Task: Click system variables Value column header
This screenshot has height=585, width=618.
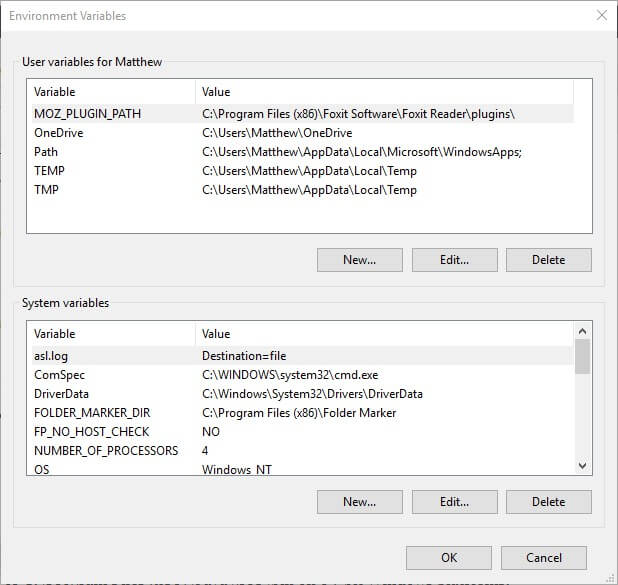Action: pyautogui.click(x=384, y=334)
